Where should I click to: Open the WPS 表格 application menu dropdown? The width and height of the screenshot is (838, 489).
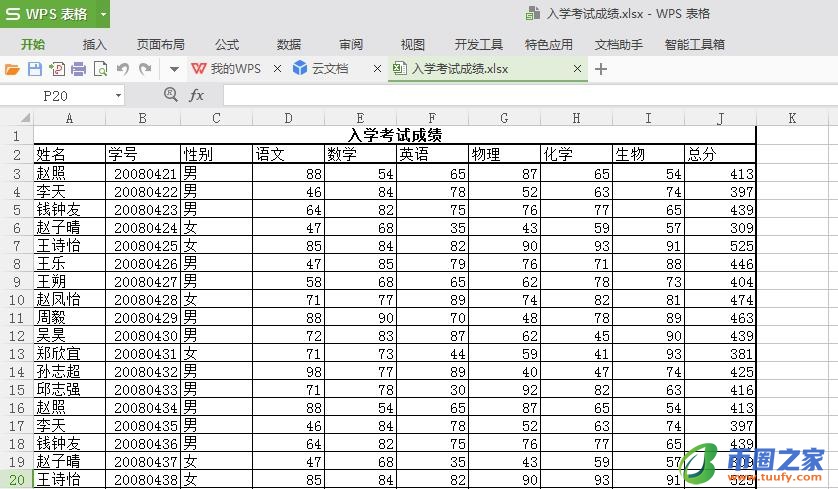103,14
